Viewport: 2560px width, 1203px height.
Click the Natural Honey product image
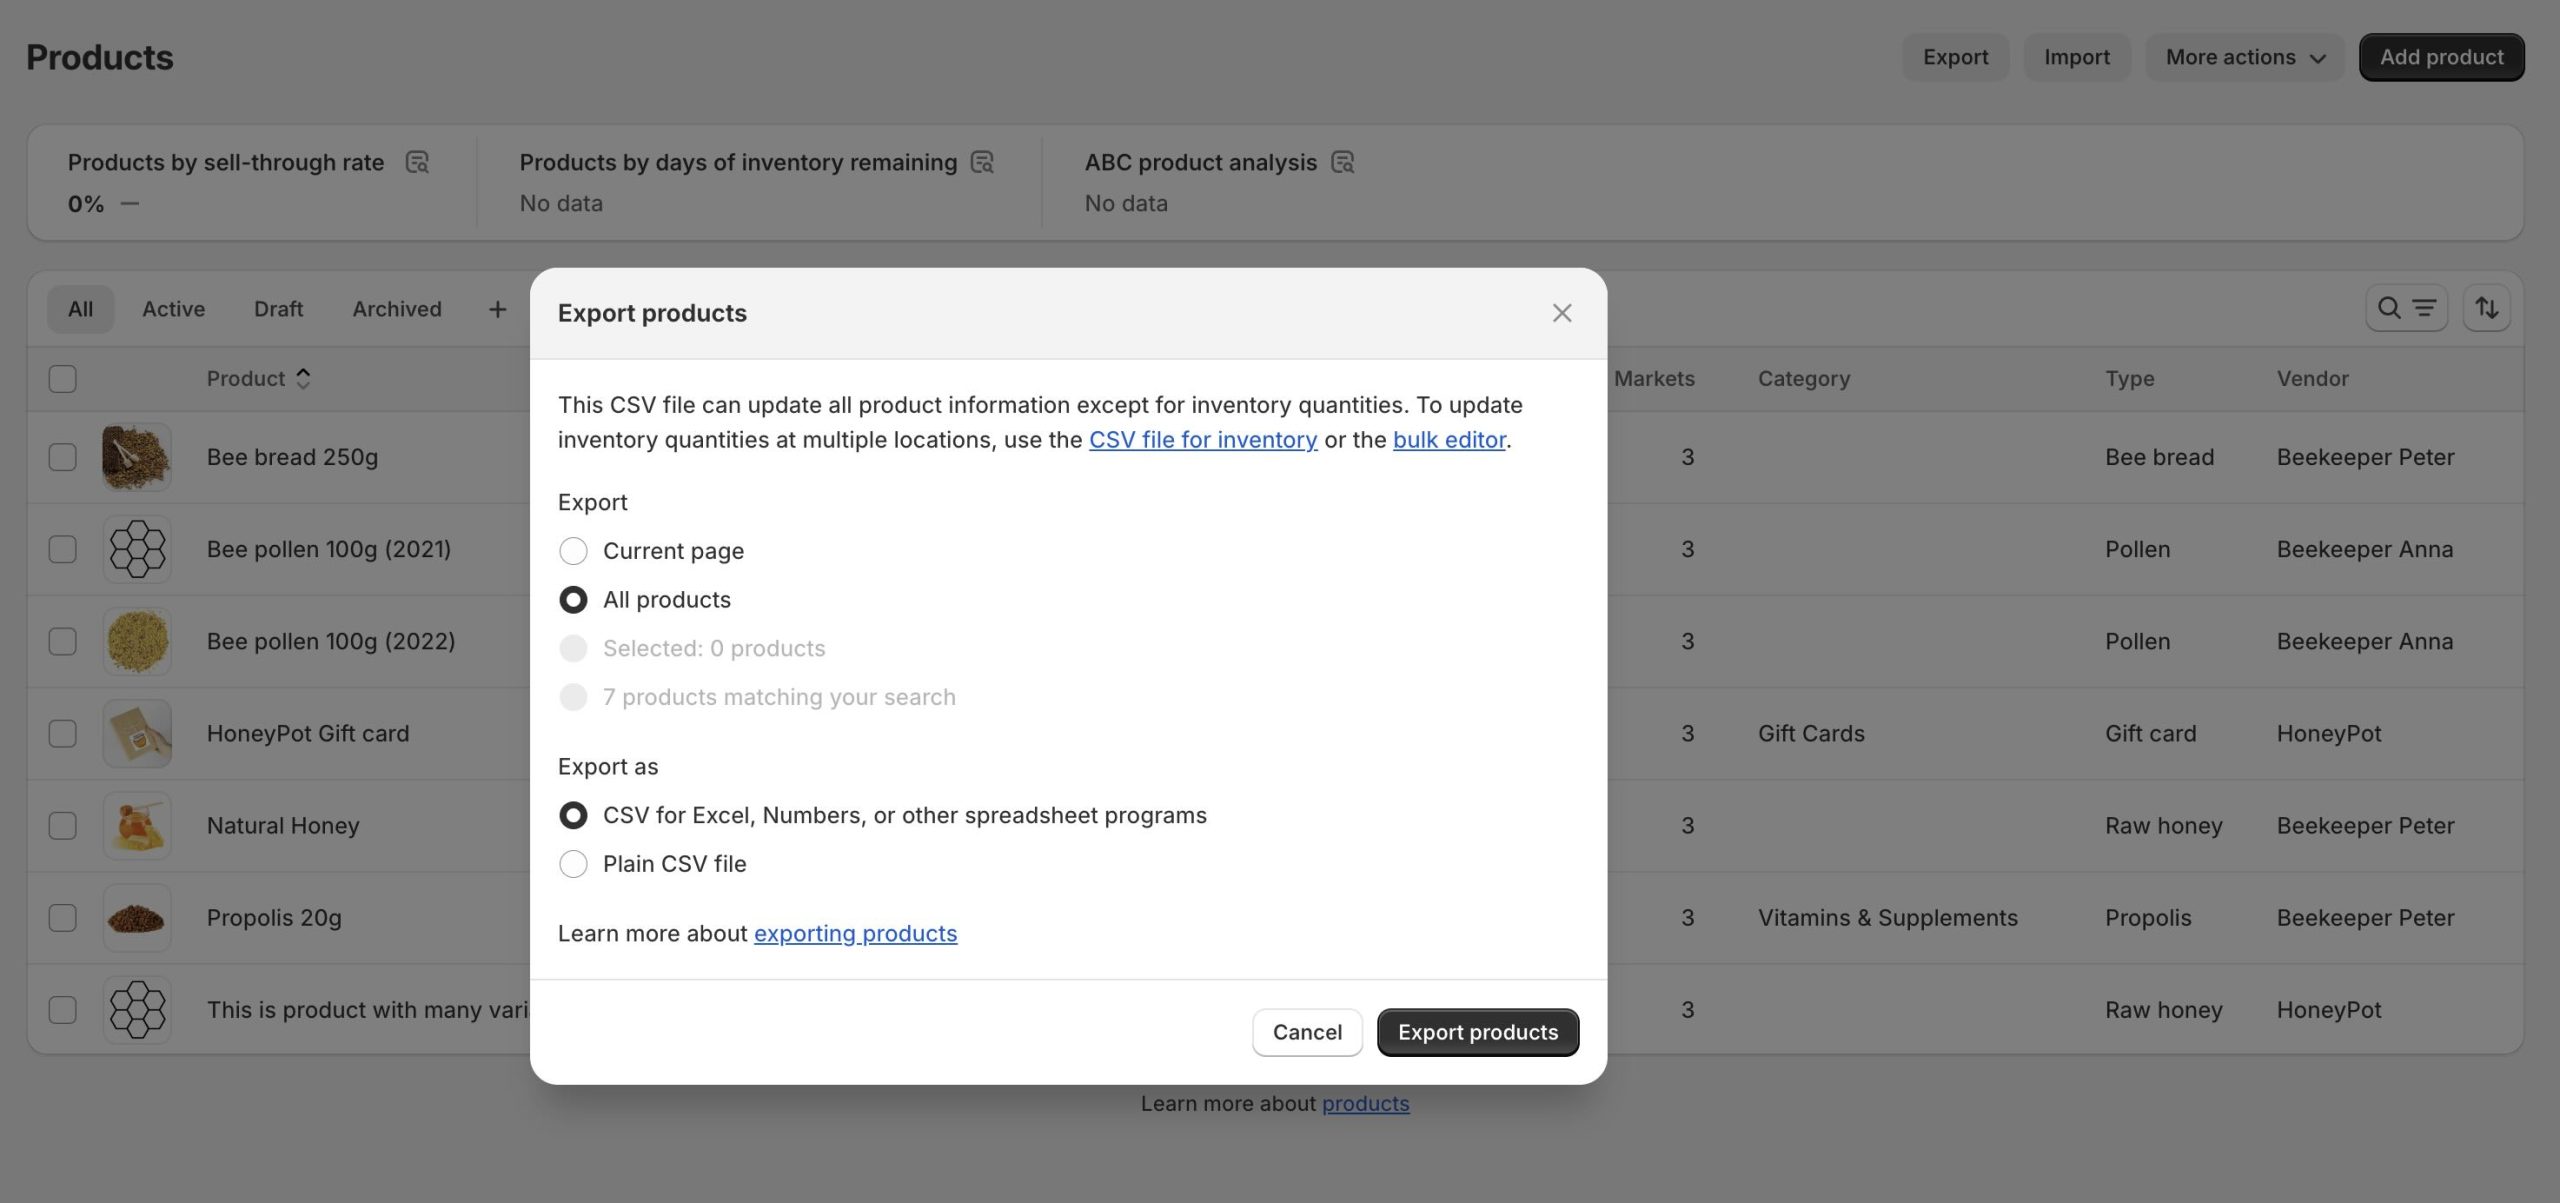[x=137, y=826]
